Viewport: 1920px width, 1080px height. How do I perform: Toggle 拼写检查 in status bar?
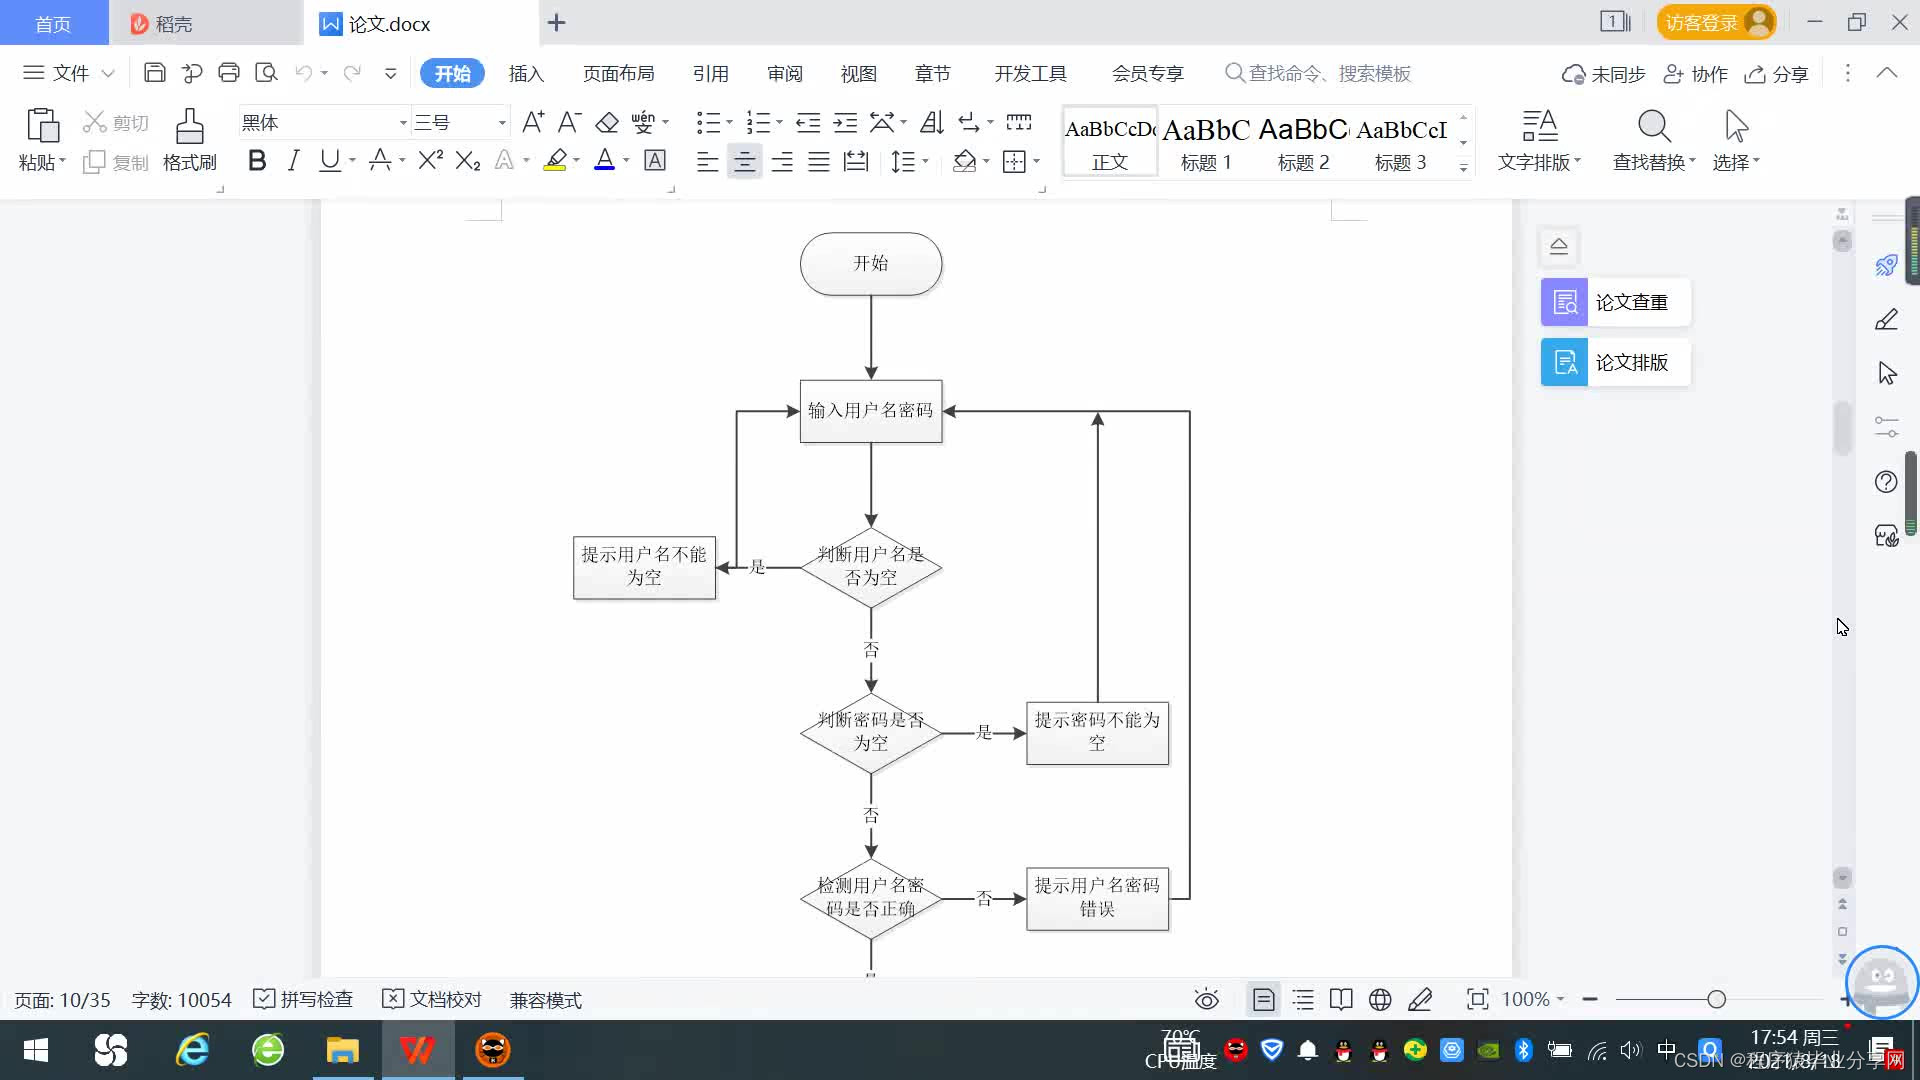pos(303,1000)
